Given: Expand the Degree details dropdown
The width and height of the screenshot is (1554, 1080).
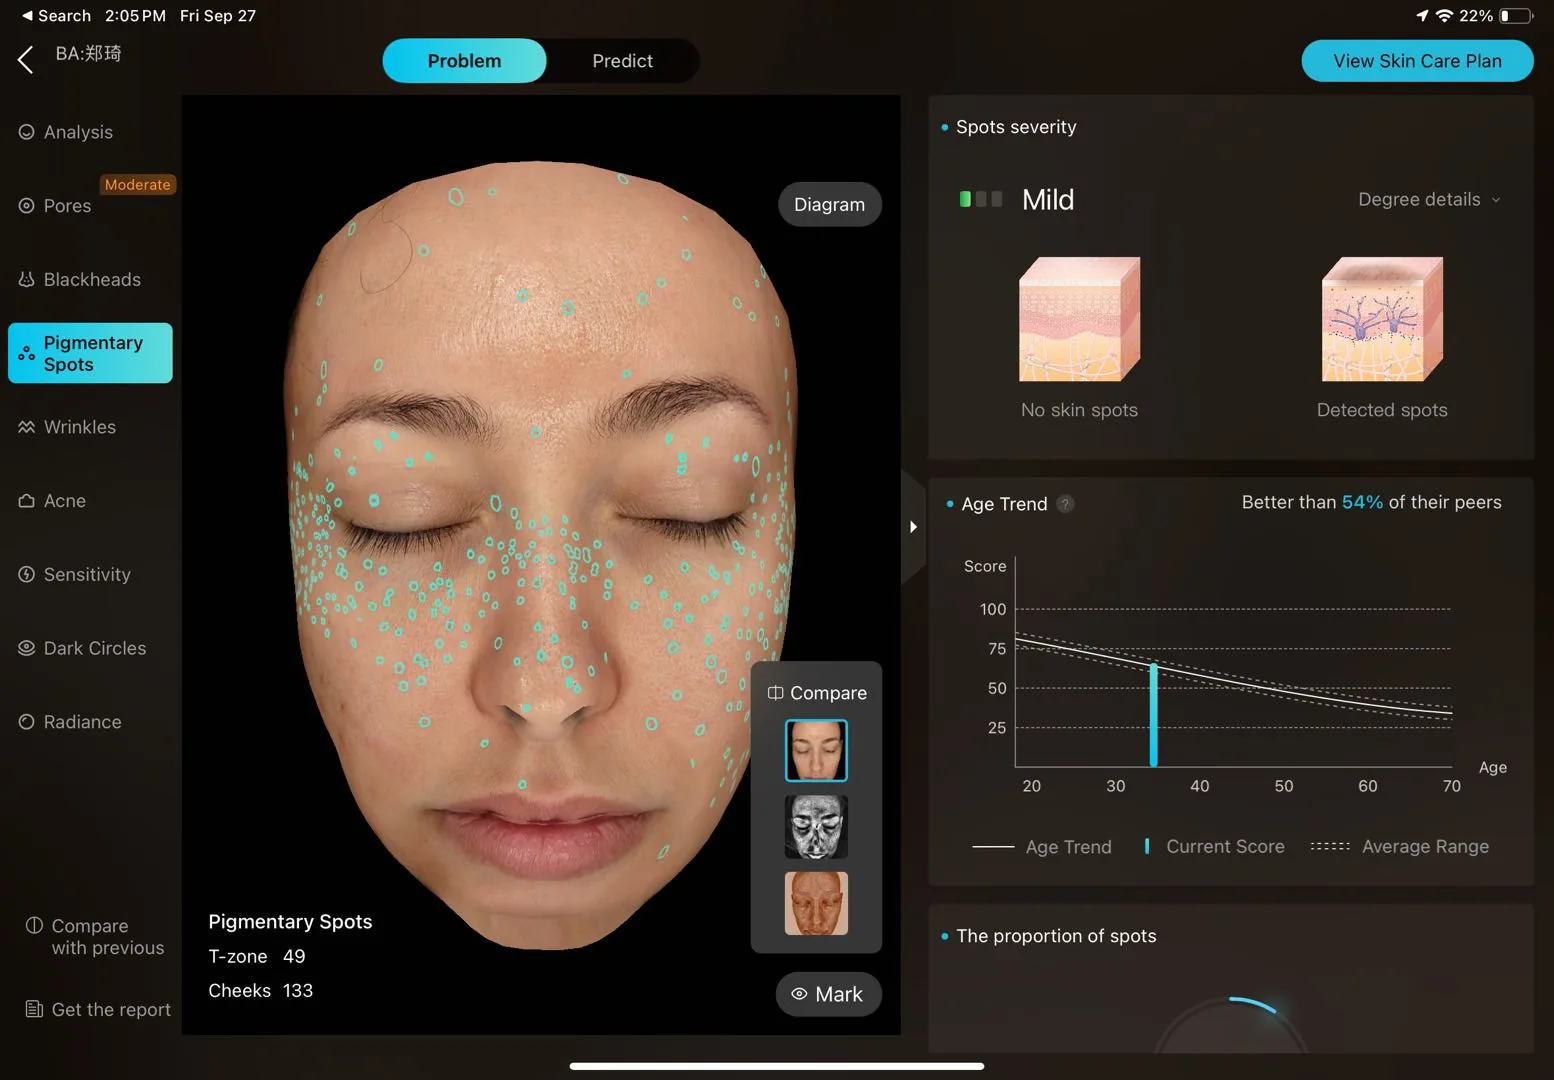Looking at the screenshot, I should pyautogui.click(x=1429, y=200).
